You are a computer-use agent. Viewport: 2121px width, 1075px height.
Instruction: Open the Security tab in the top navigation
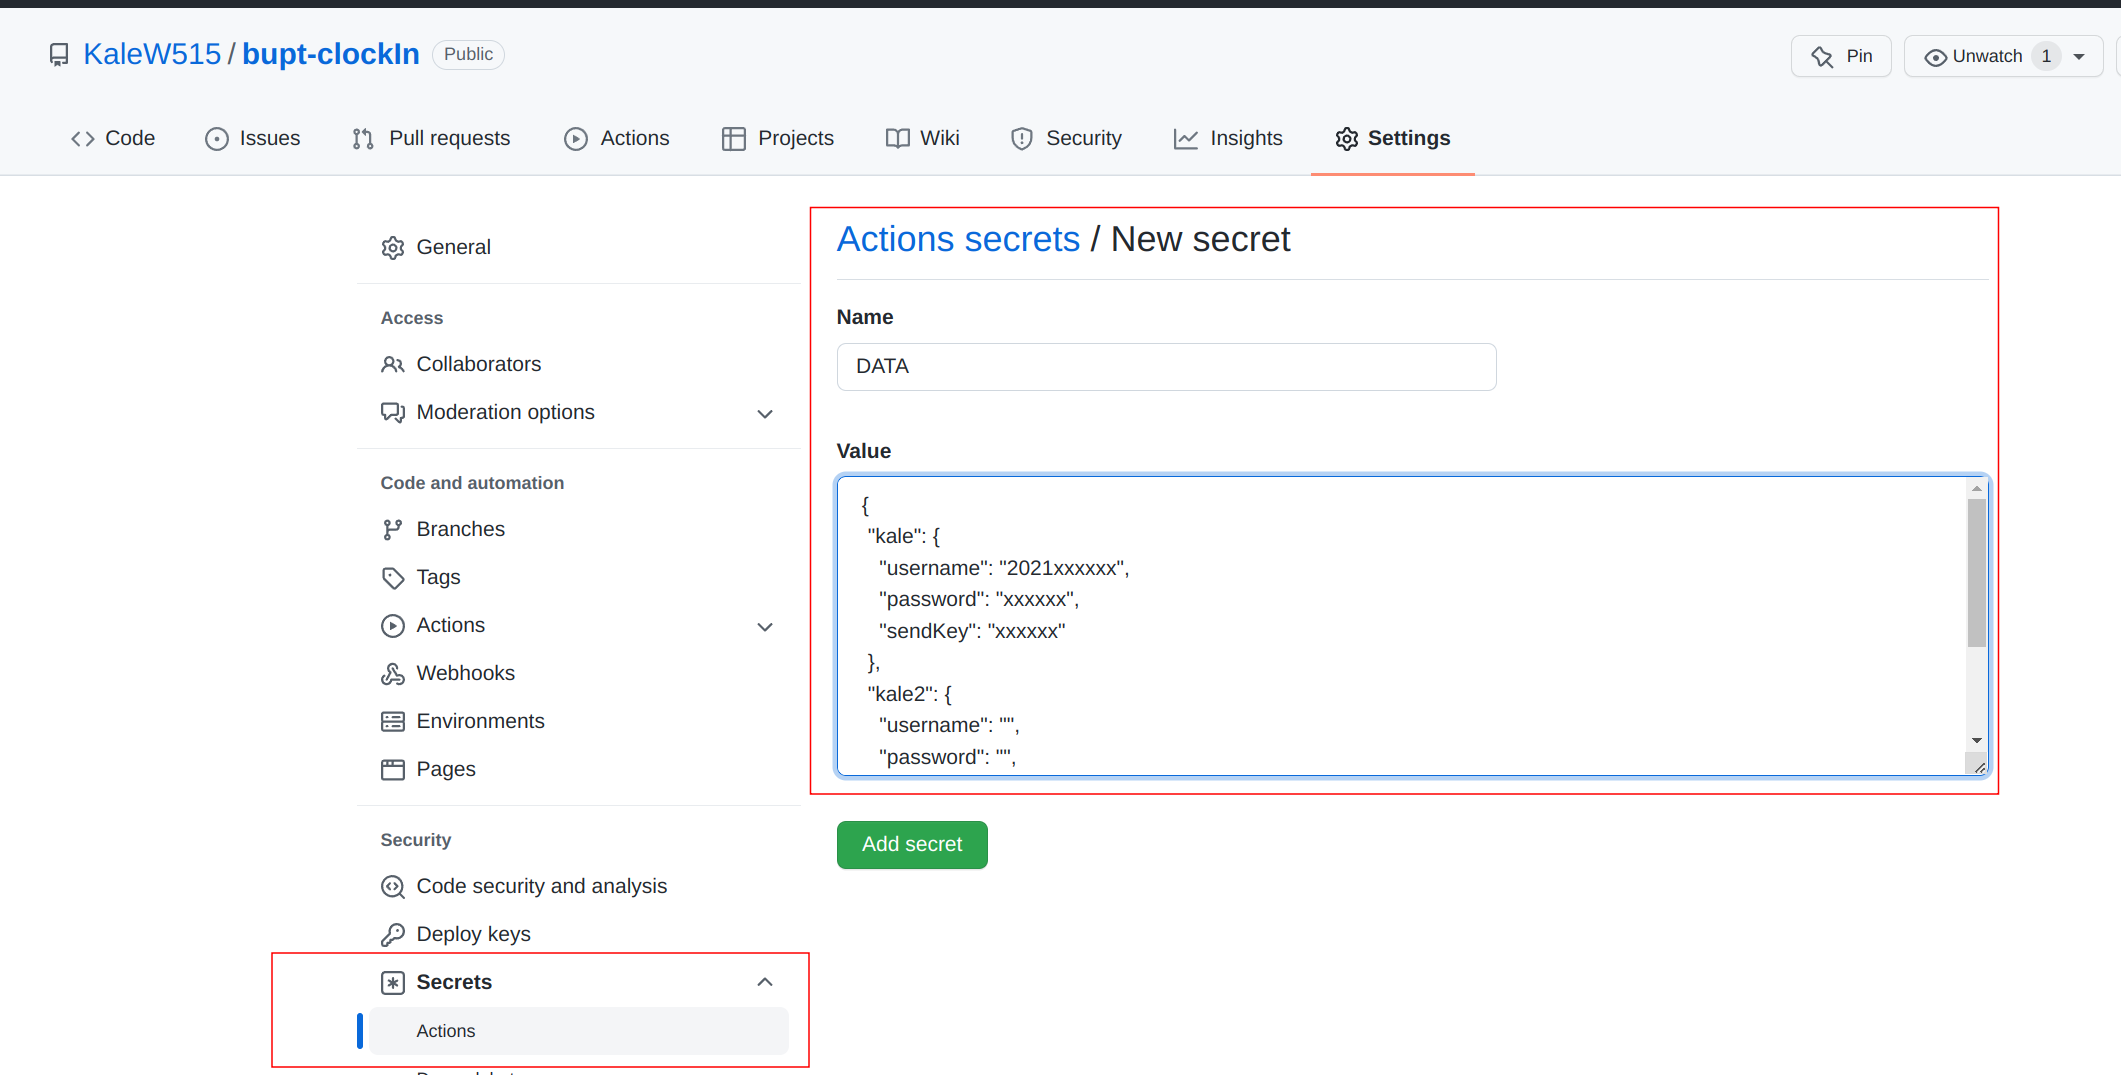(1066, 138)
